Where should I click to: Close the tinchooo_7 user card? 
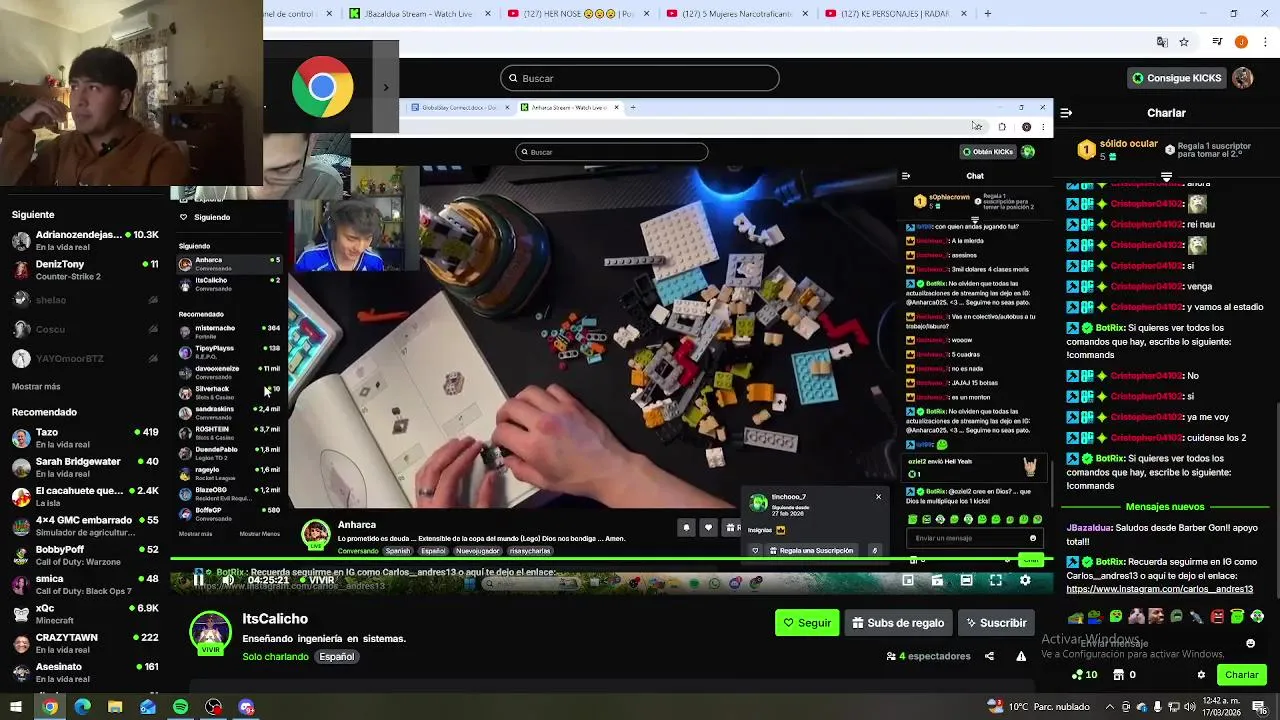click(878, 497)
